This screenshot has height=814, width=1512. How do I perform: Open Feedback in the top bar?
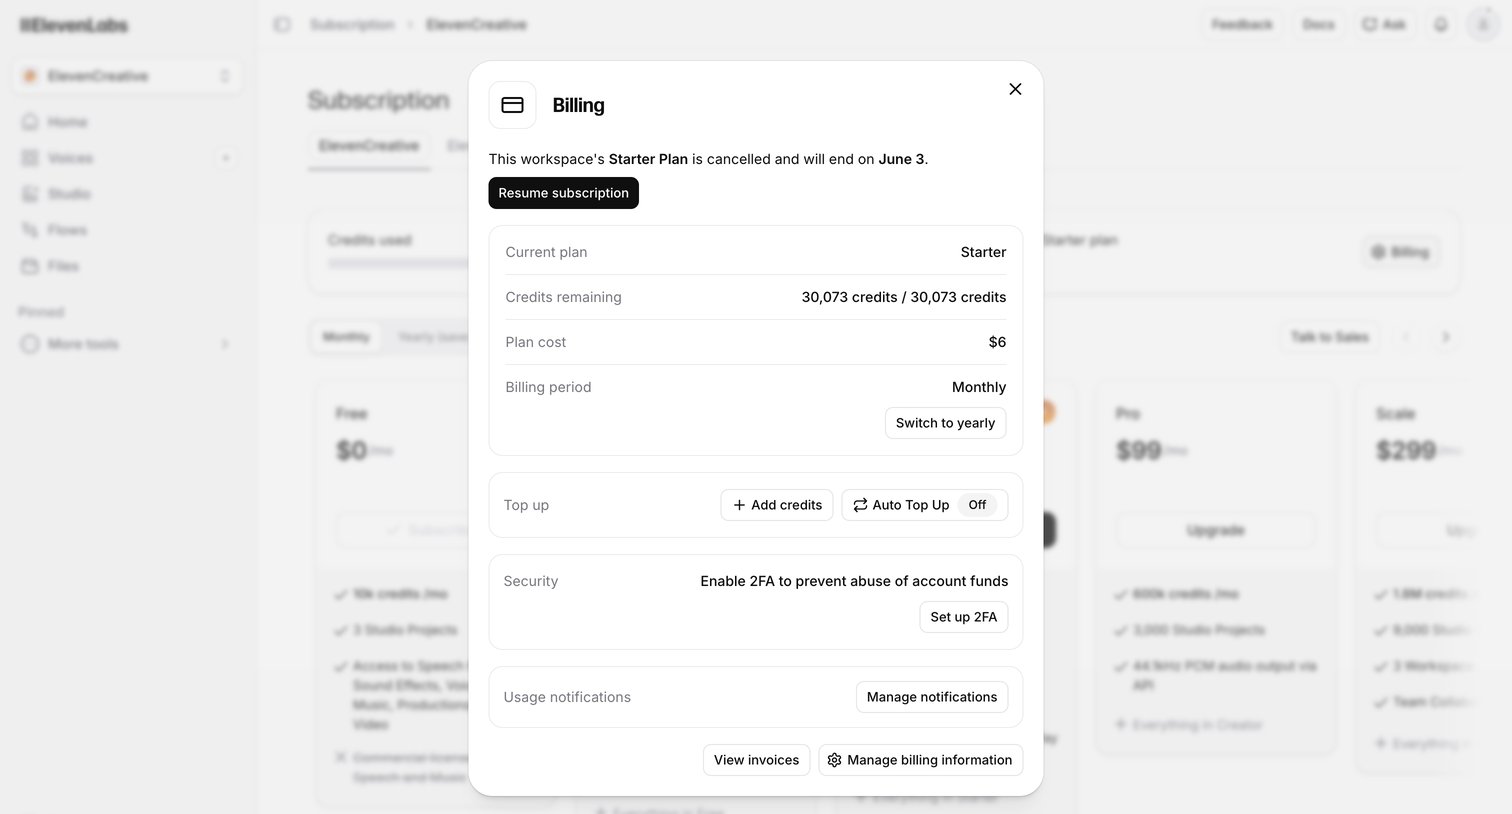pyautogui.click(x=1242, y=24)
